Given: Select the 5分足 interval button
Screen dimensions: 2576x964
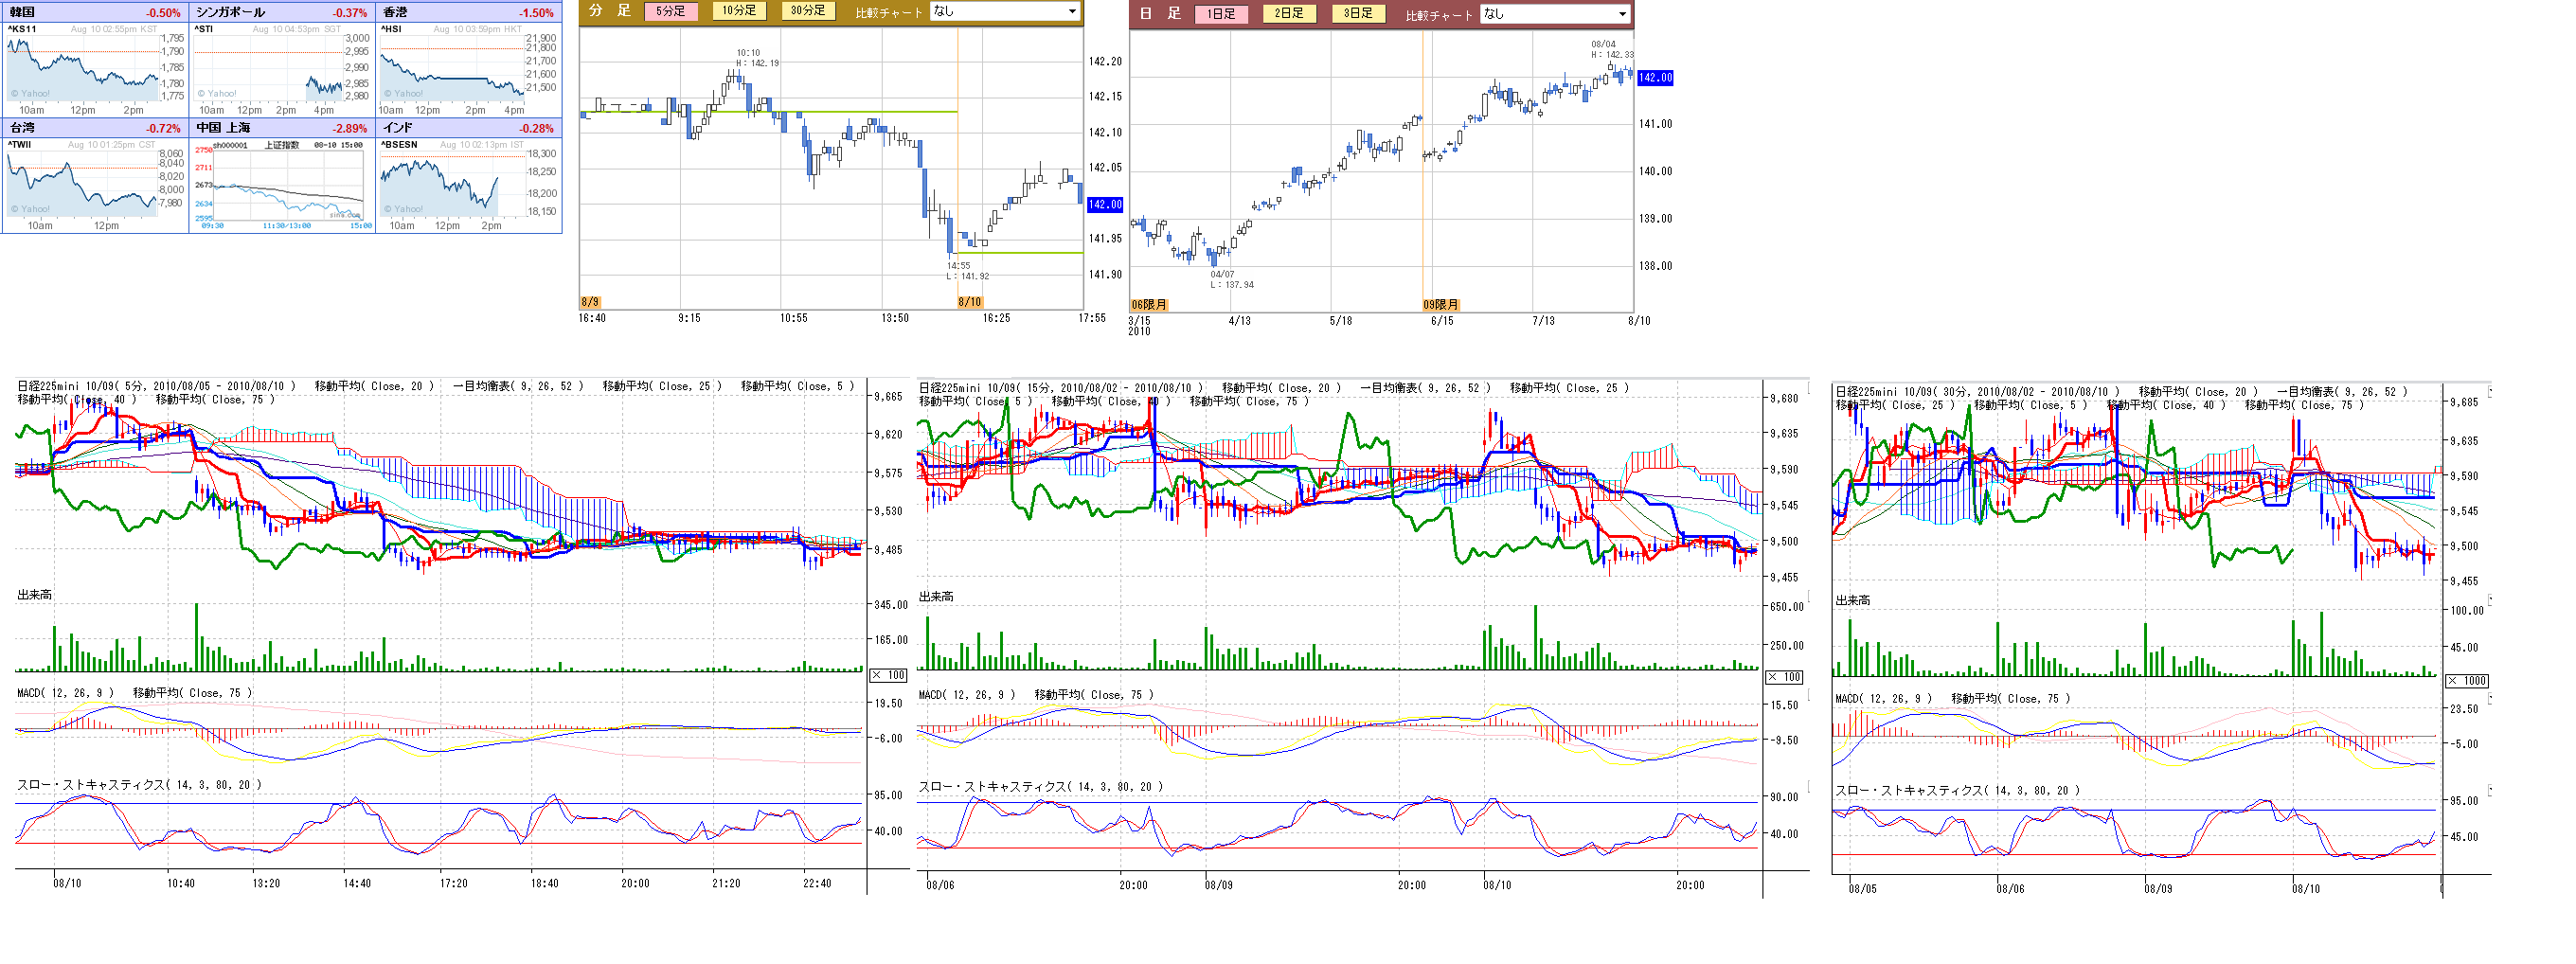Looking at the screenshot, I should [x=670, y=12].
